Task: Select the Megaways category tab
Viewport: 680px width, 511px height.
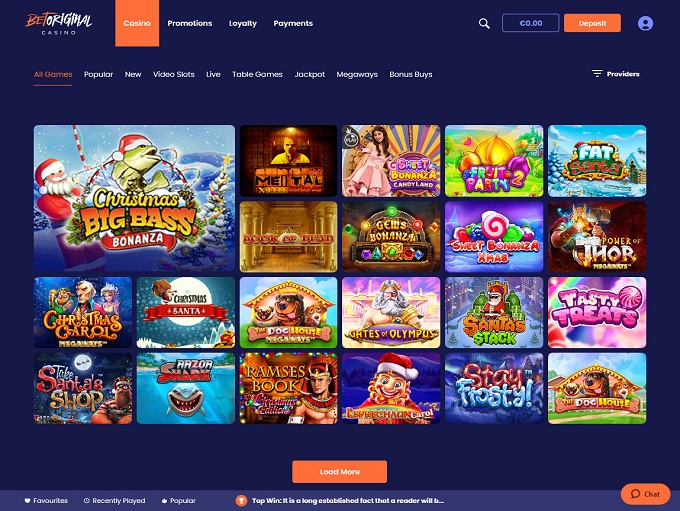Action: (357, 74)
